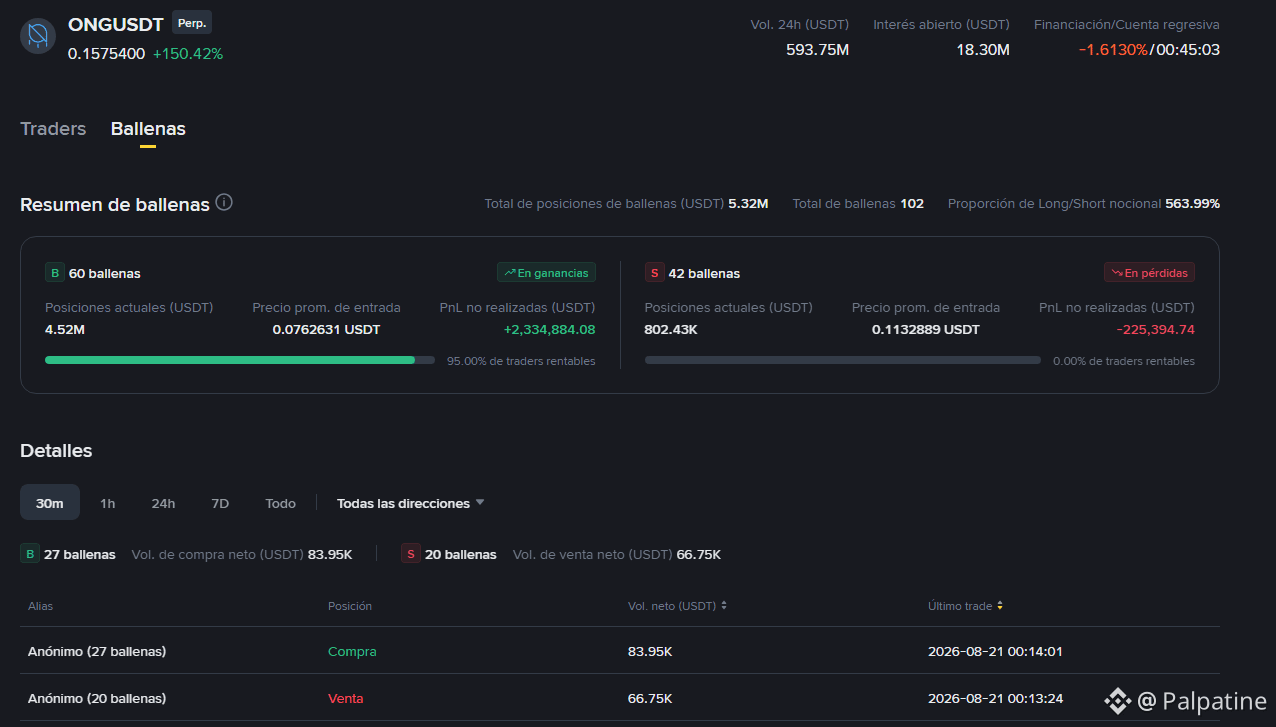Click the 593.75M 24h volume value
1276x727 pixels.
[x=817, y=49]
